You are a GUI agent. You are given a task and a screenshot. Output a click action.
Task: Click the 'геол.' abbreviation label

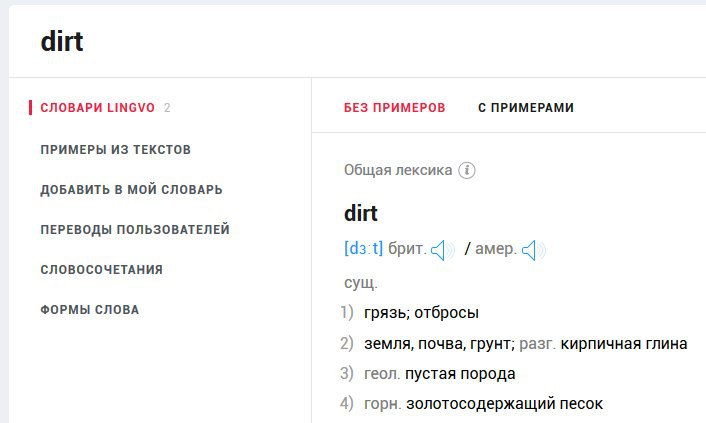[x=382, y=374]
